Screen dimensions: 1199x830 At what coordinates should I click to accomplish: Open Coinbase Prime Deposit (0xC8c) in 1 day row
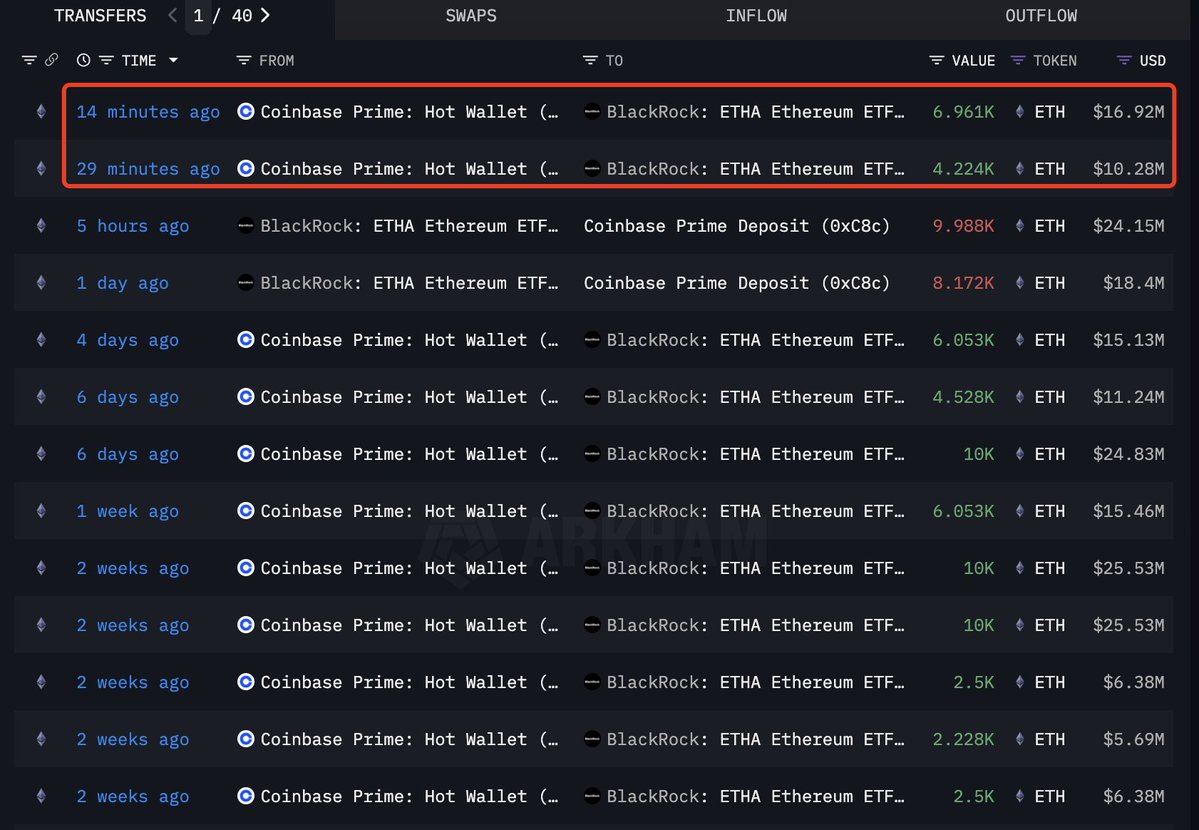click(736, 283)
